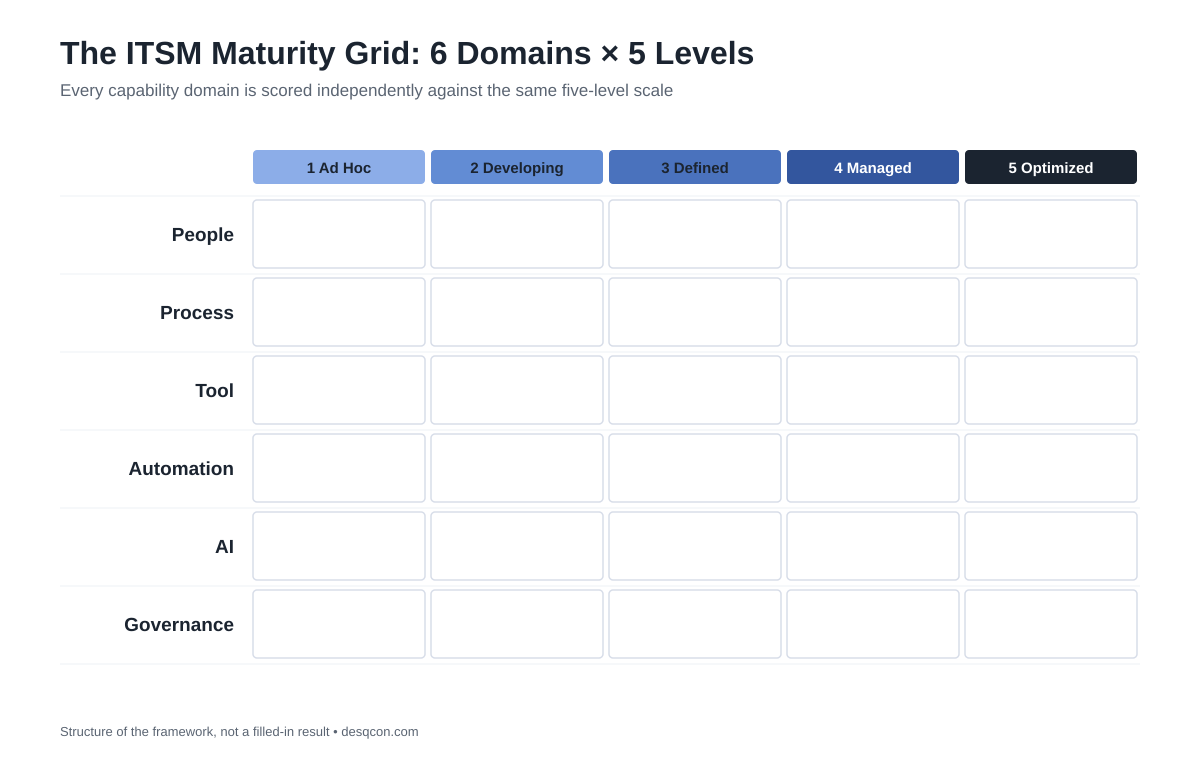Select the People cell under 5 Optimized
This screenshot has height=760, width=1200.
coord(1051,234)
